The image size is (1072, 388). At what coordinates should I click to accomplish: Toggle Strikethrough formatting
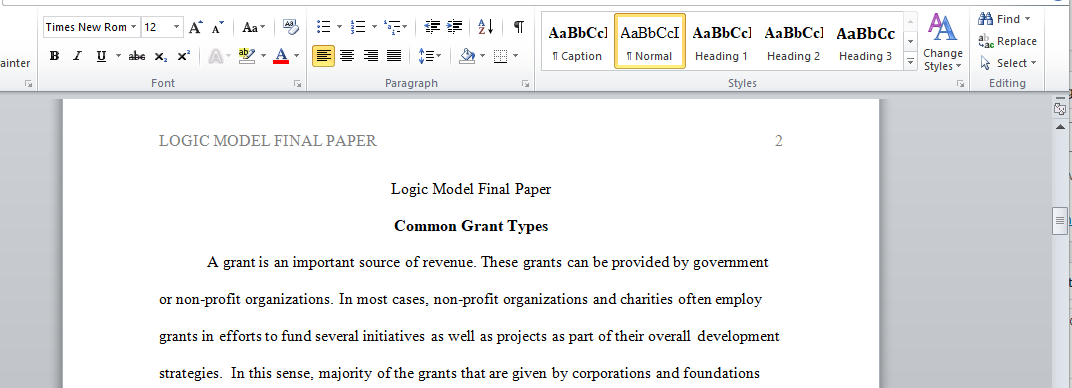click(x=137, y=56)
